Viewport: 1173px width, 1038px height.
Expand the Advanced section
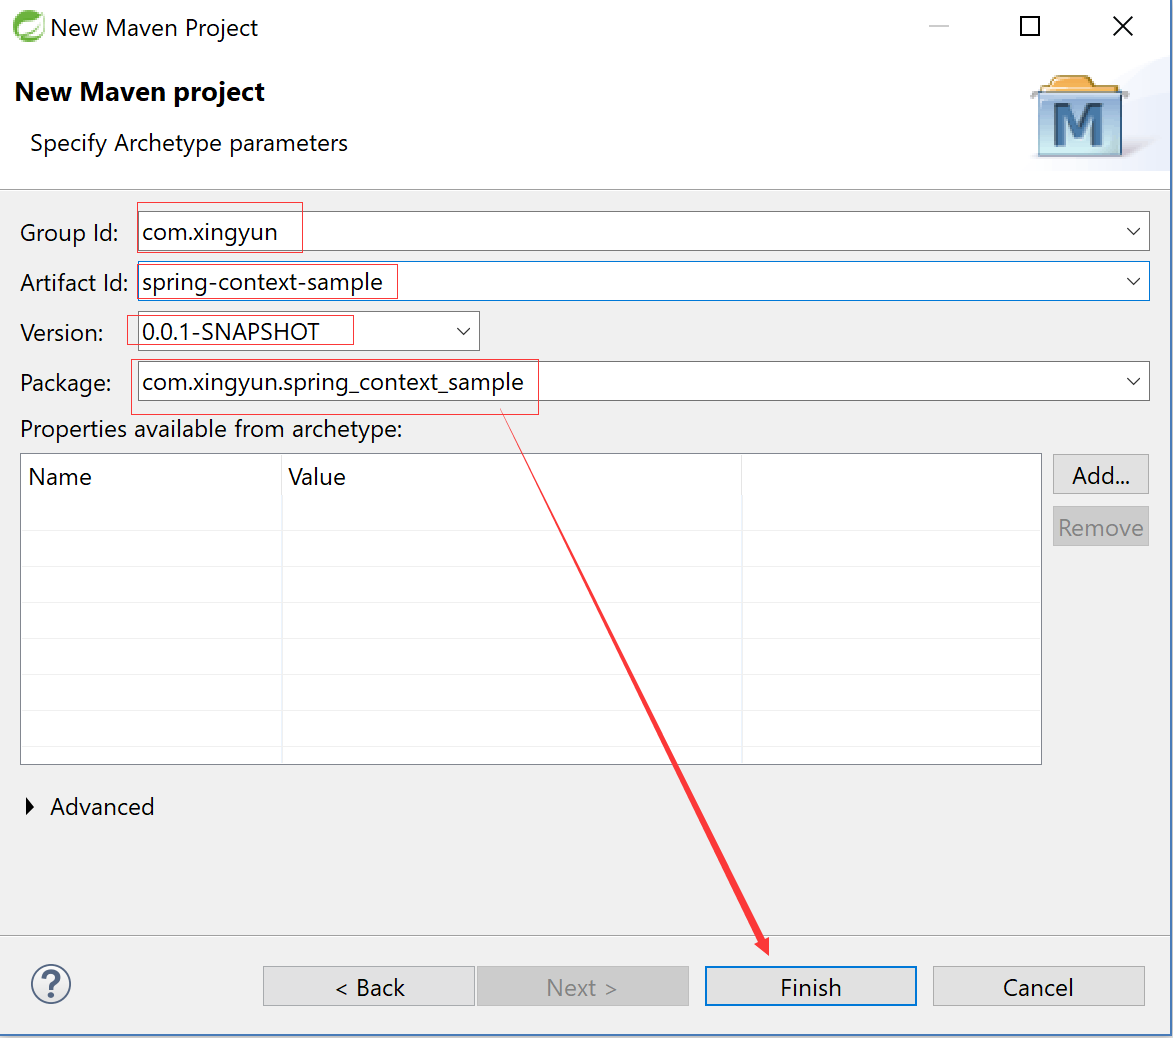pyautogui.click(x=30, y=807)
